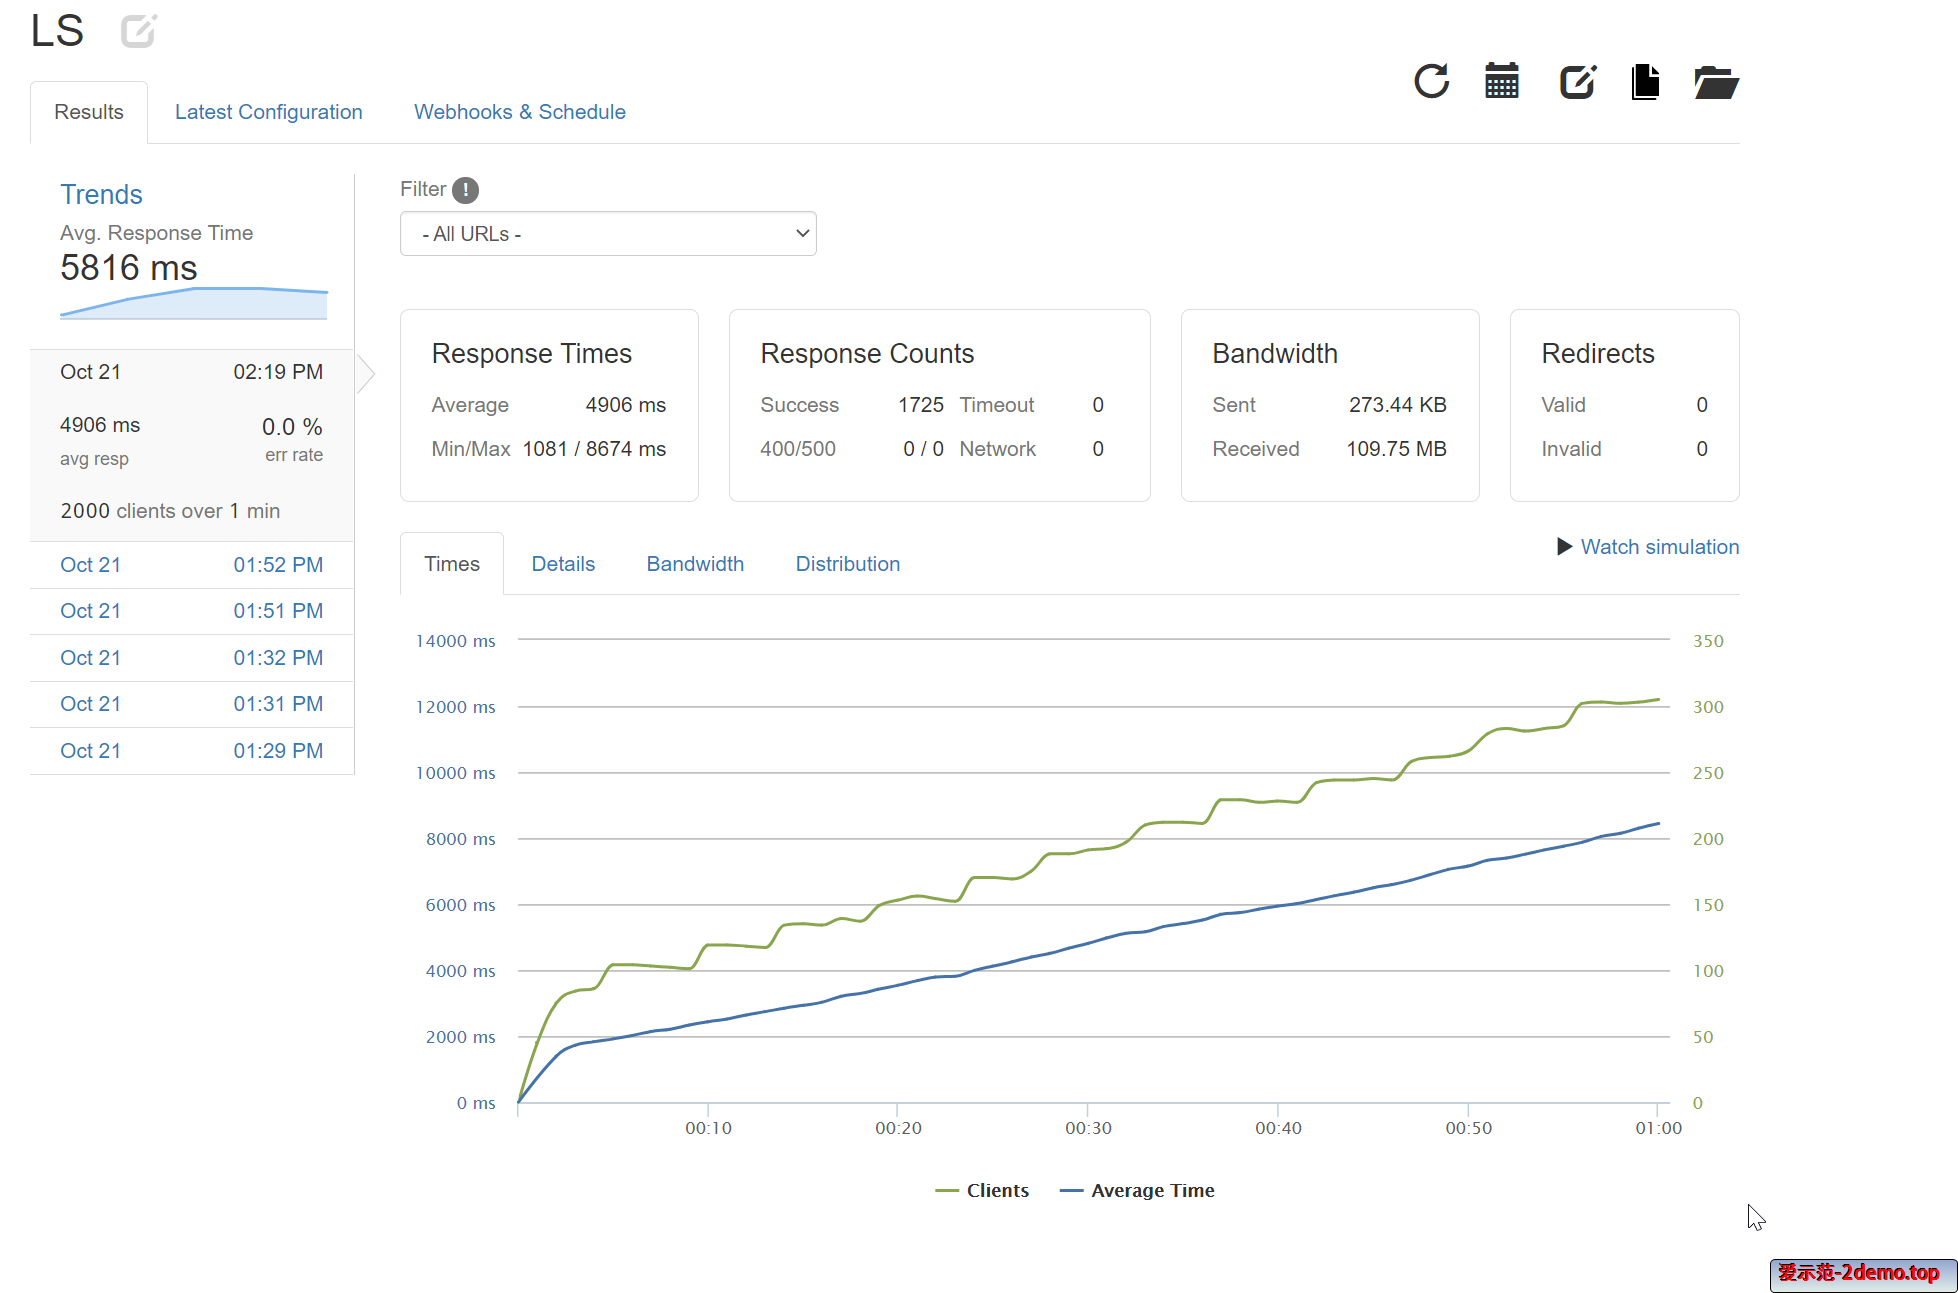This screenshot has height=1293, width=1958.
Task: Open the Bandwidth chart tab
Action: 694,564
